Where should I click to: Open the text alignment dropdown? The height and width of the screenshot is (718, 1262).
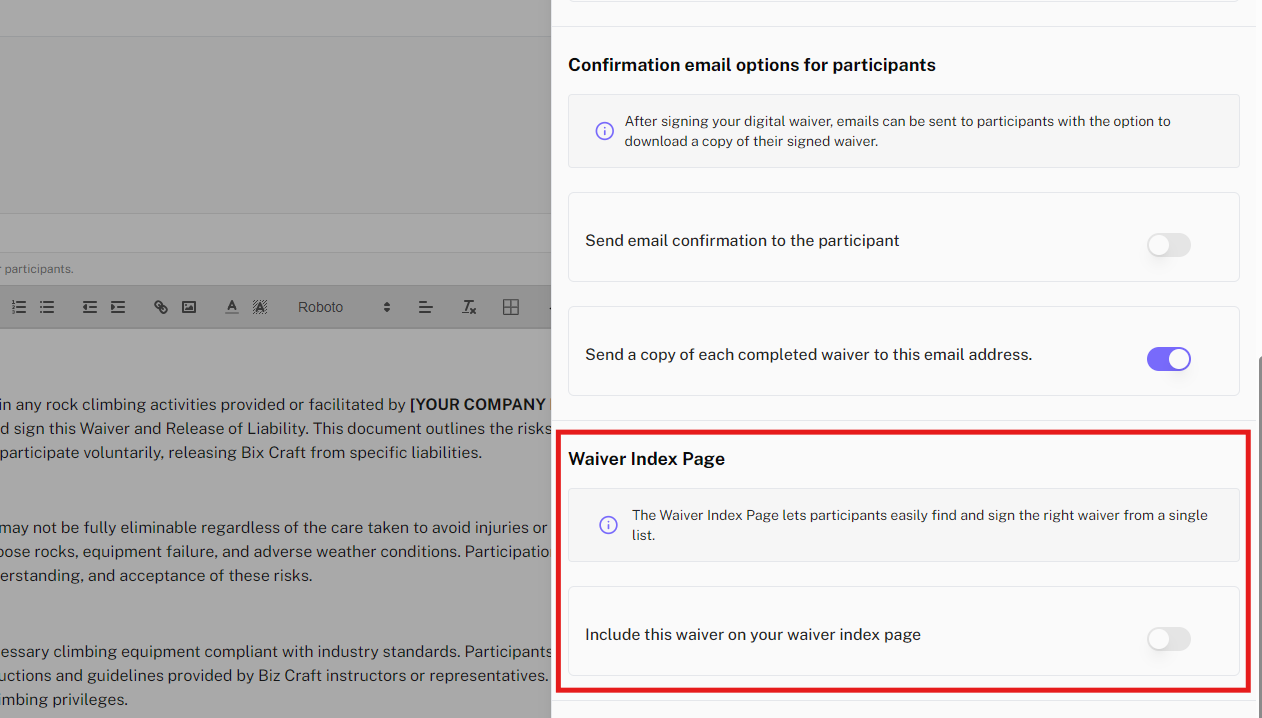tap(425, 307)
